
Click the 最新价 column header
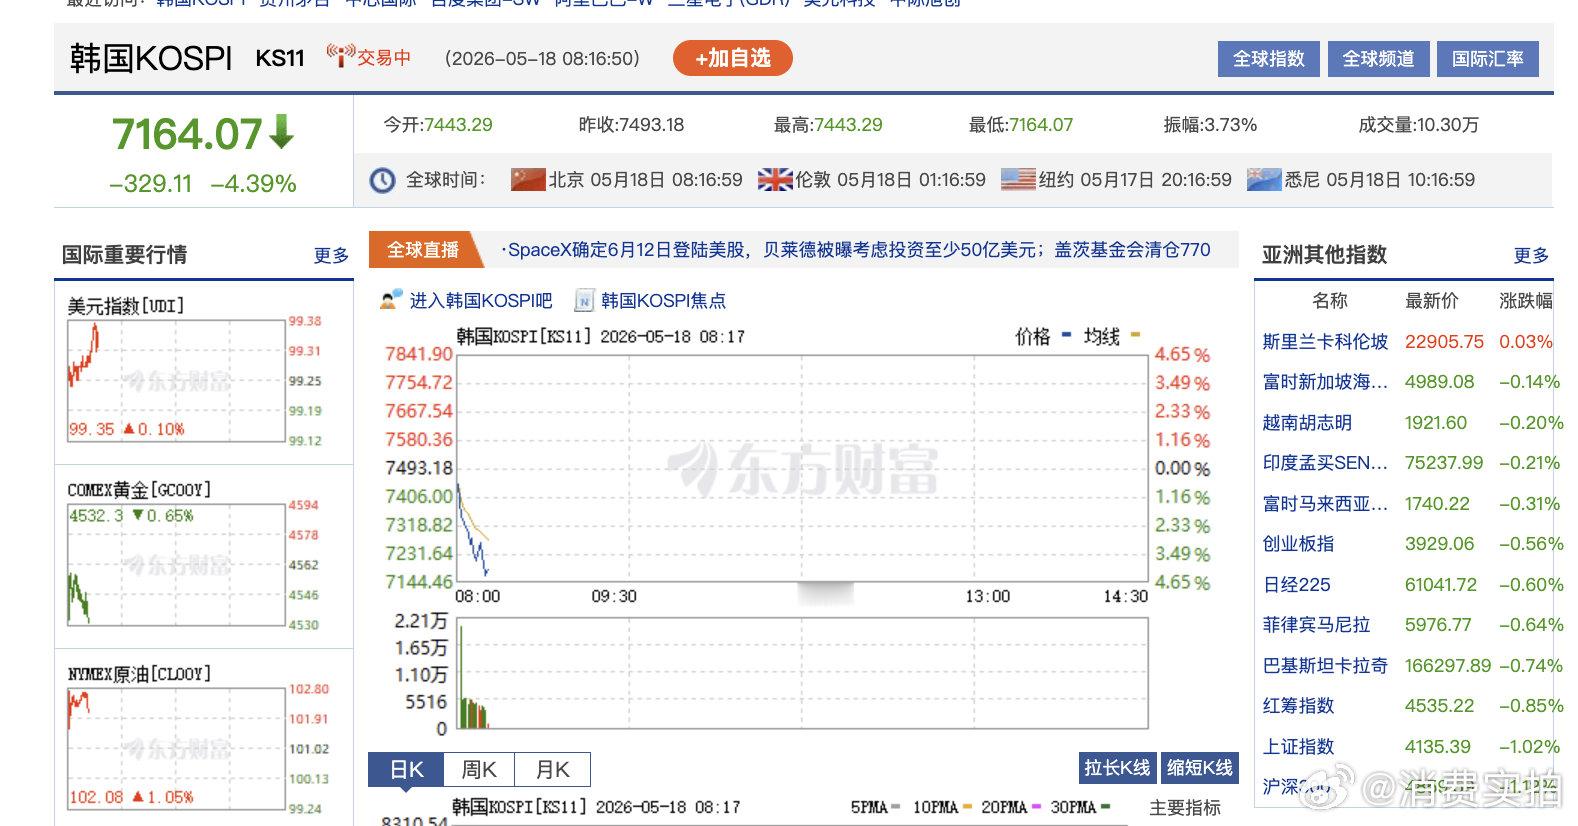[1431, 301]
